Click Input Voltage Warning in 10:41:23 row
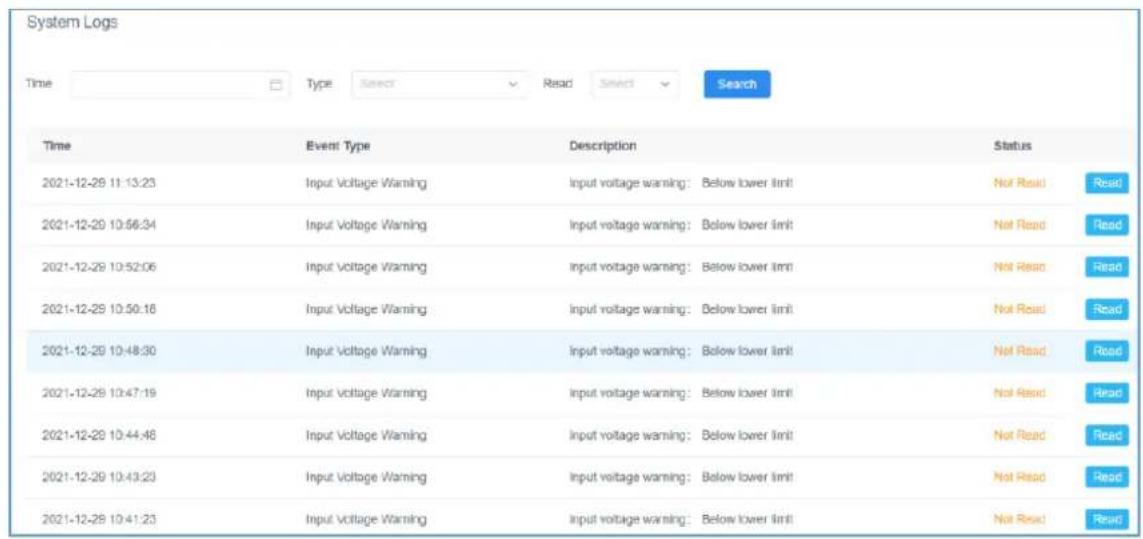The height and width of the screenshot is (539, 1143). [366, 519]
